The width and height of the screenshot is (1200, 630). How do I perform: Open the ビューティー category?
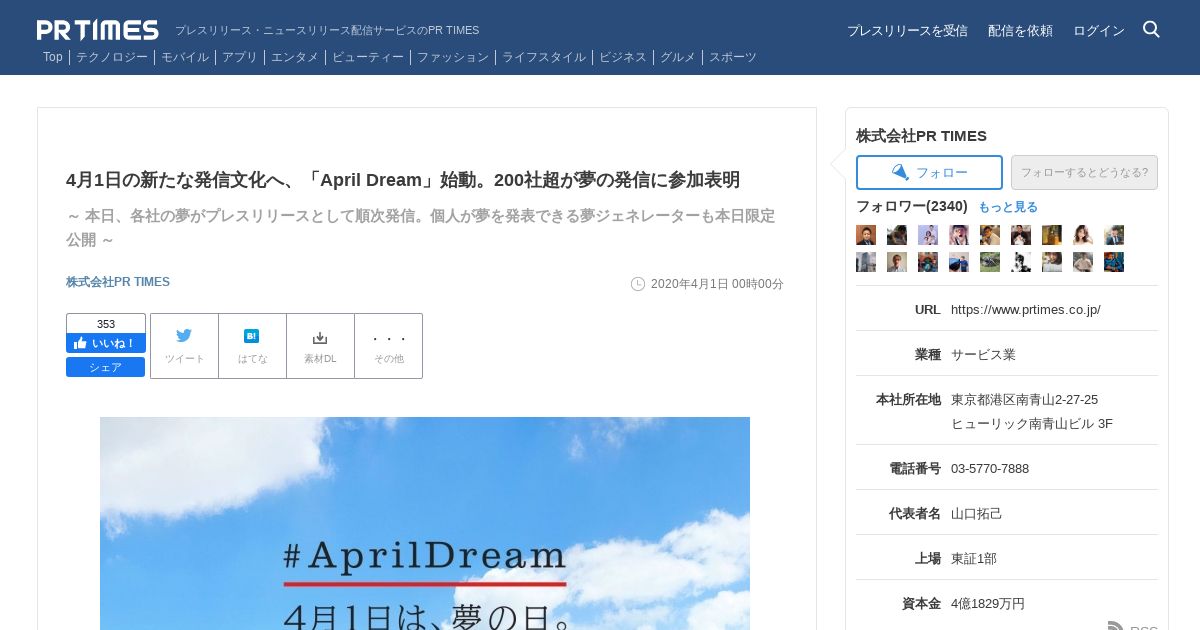coord(368,57)
